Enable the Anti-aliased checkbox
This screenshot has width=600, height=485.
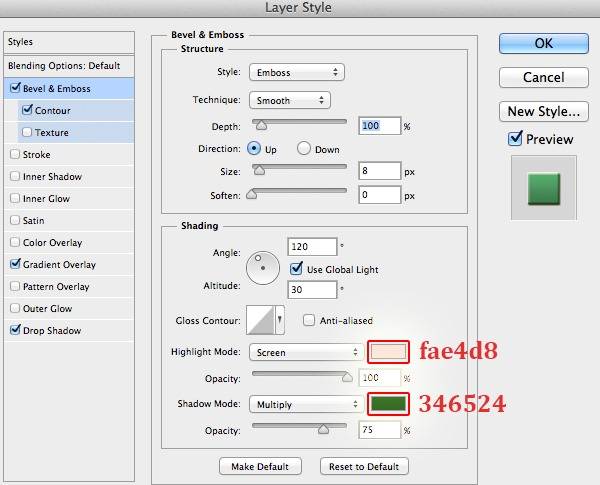tap(309, 320)
